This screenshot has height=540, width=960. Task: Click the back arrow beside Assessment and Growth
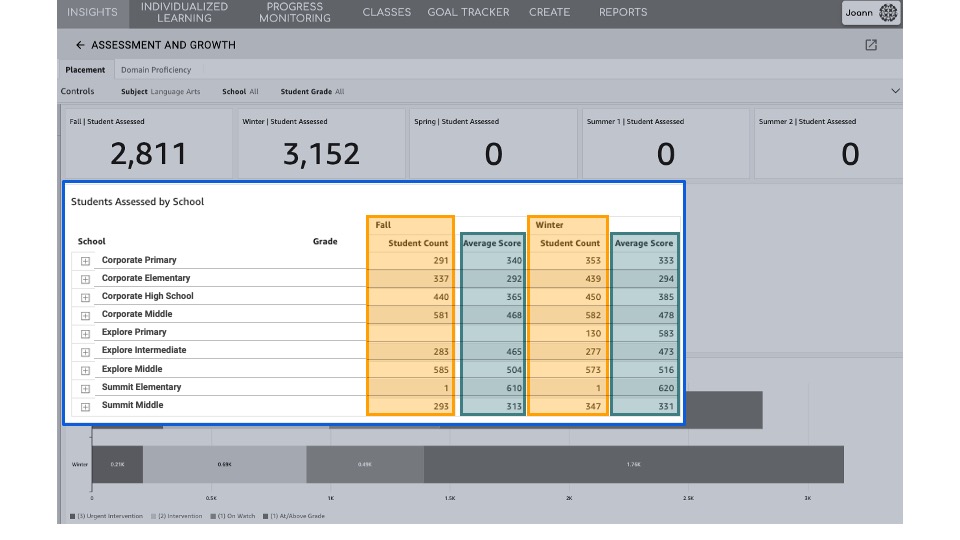point(80,45)
